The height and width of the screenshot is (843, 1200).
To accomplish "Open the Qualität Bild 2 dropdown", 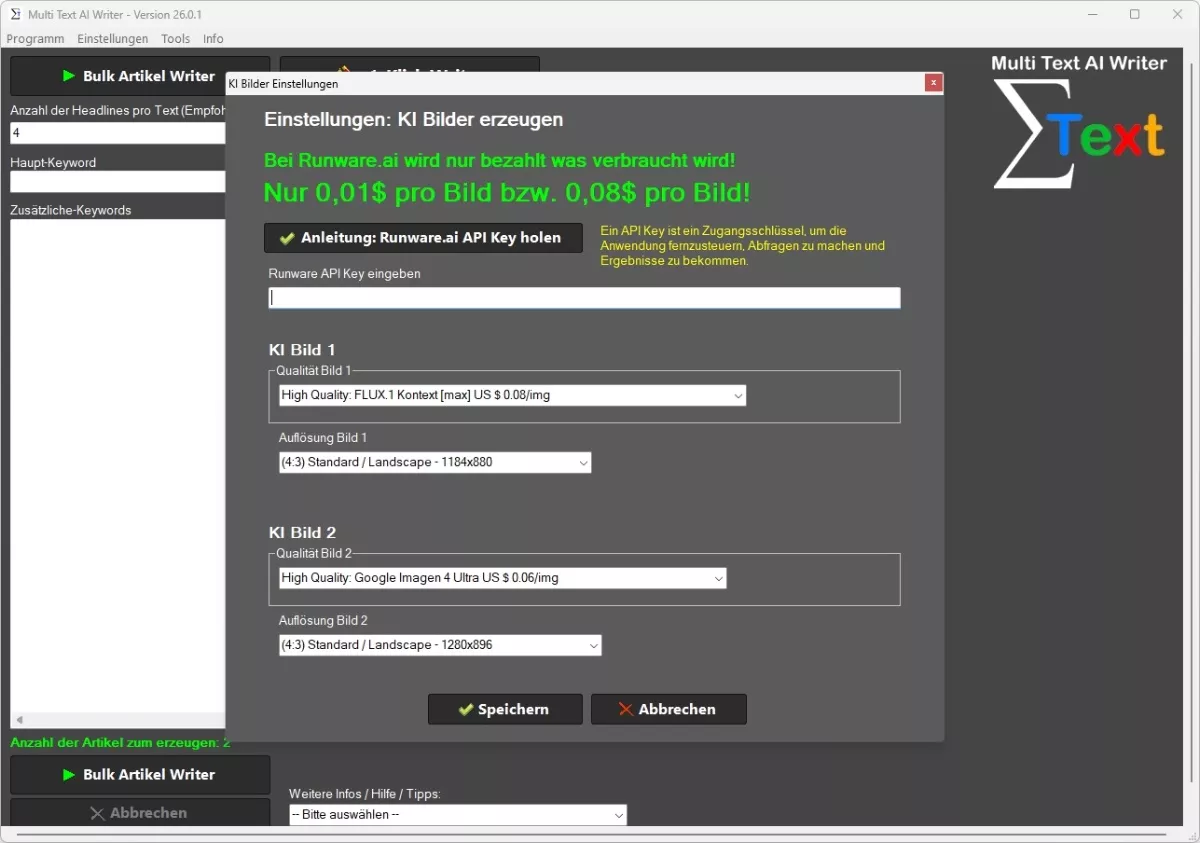I will [x=502, y=578].
